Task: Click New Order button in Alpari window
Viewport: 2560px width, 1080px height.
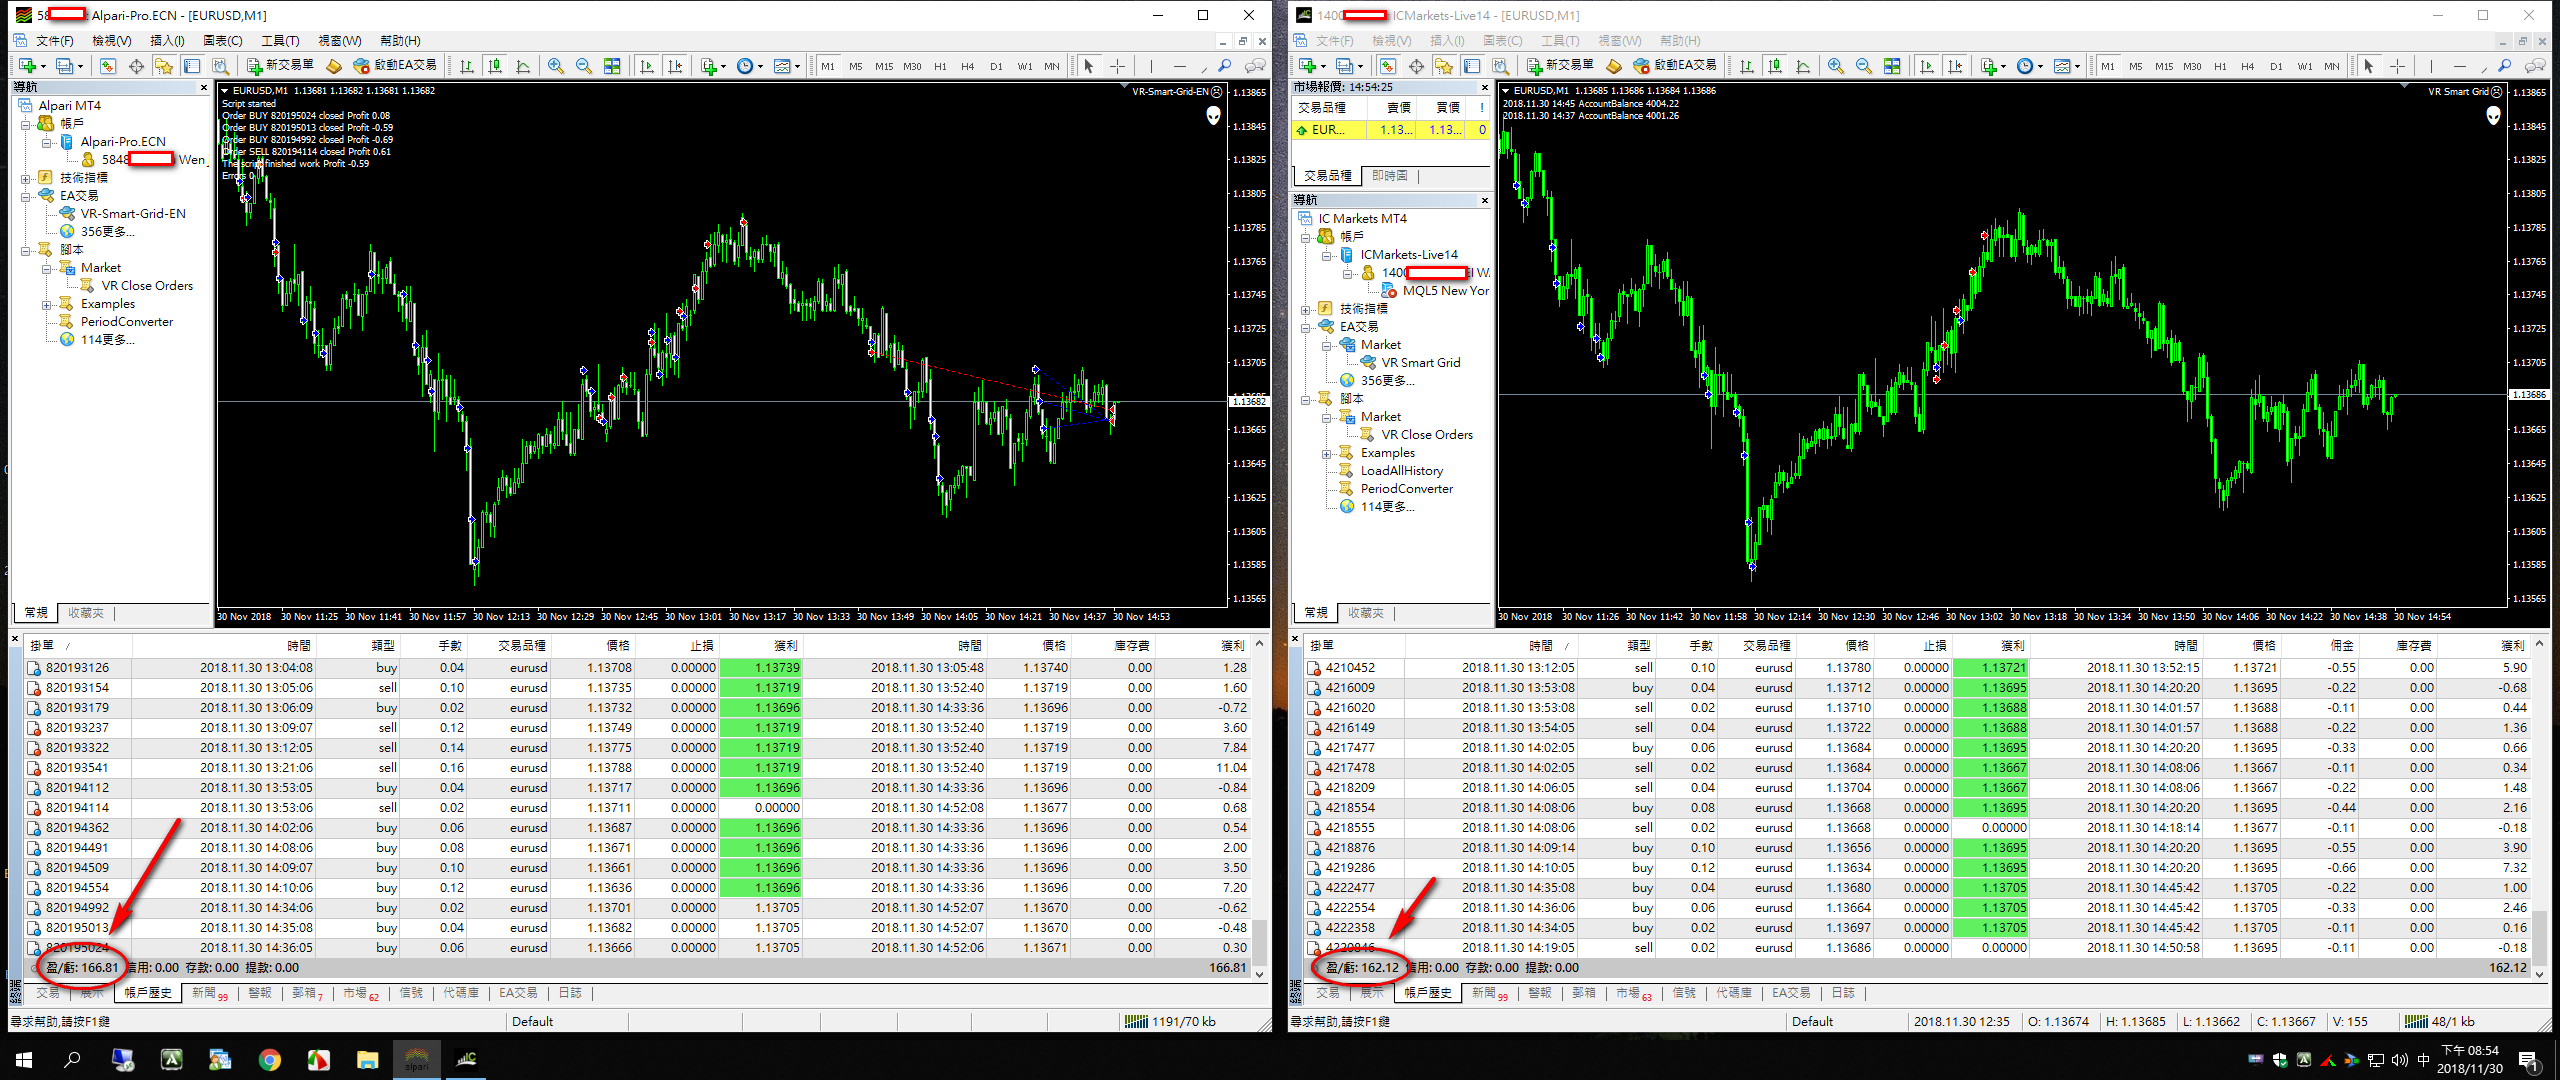Action: point(281,65)
